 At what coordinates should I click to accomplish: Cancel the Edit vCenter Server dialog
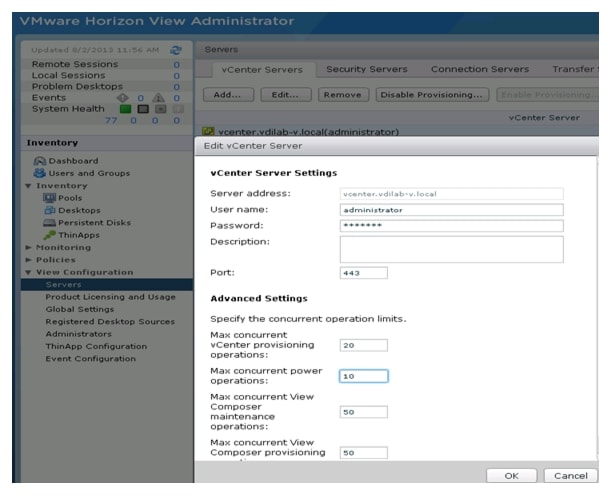point(571,476)
